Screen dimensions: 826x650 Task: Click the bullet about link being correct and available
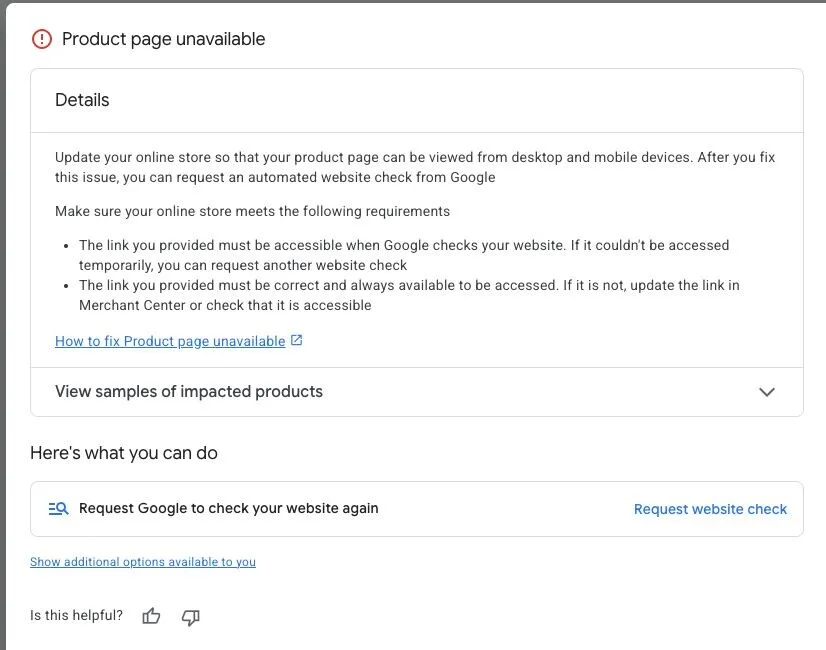409,295
